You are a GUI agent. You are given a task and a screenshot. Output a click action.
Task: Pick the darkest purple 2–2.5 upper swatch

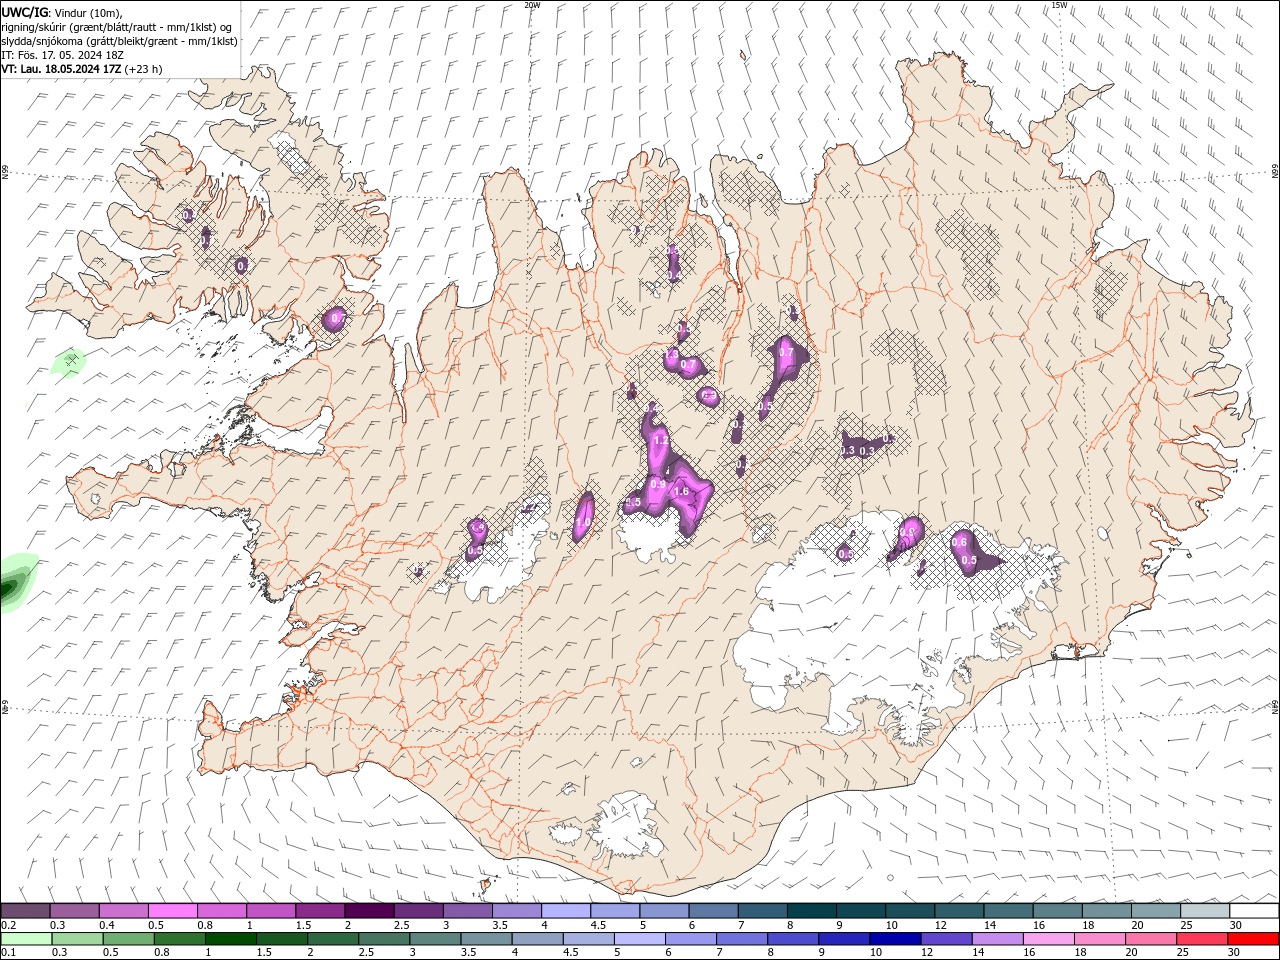point(369,911)
